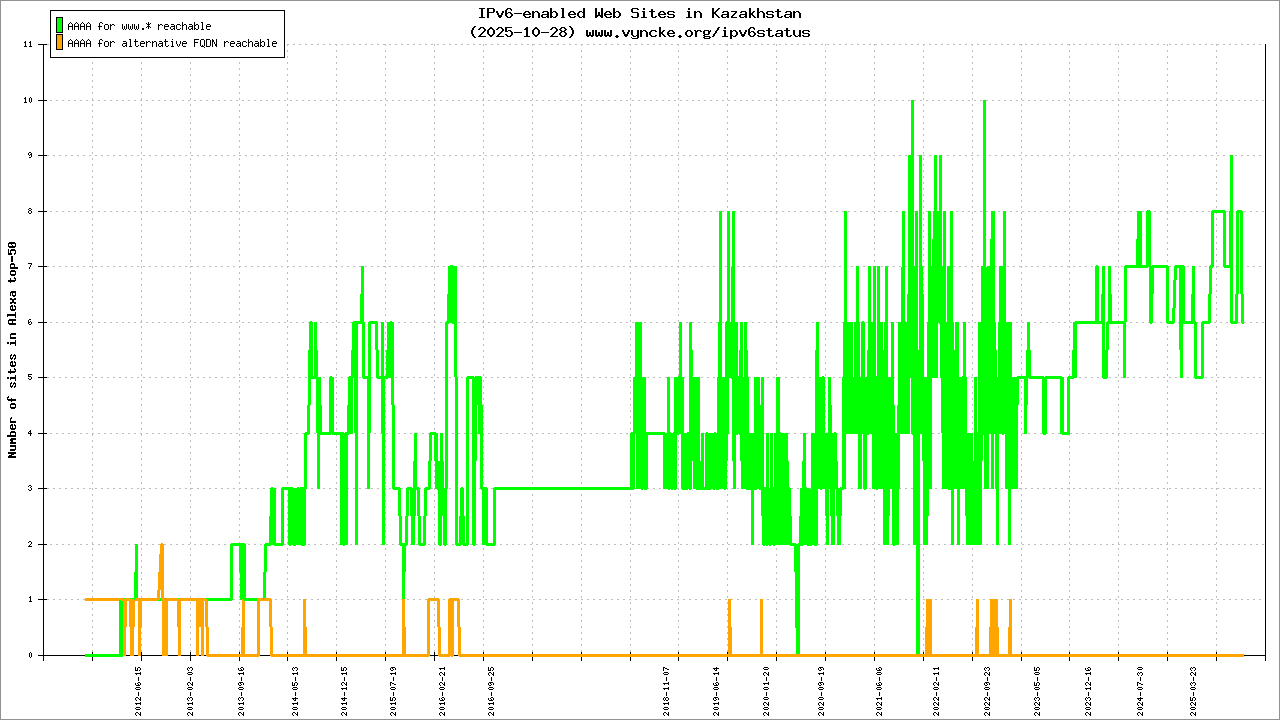Click the green legend color swatch

pyautogui.click(x=60, y=26)
